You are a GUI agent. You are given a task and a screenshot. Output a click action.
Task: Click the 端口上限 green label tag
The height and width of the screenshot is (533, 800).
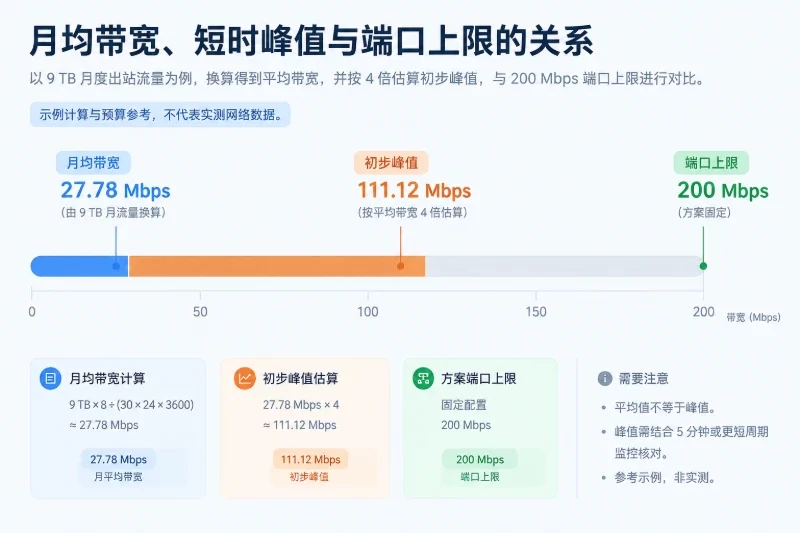[x=711, y=163]
